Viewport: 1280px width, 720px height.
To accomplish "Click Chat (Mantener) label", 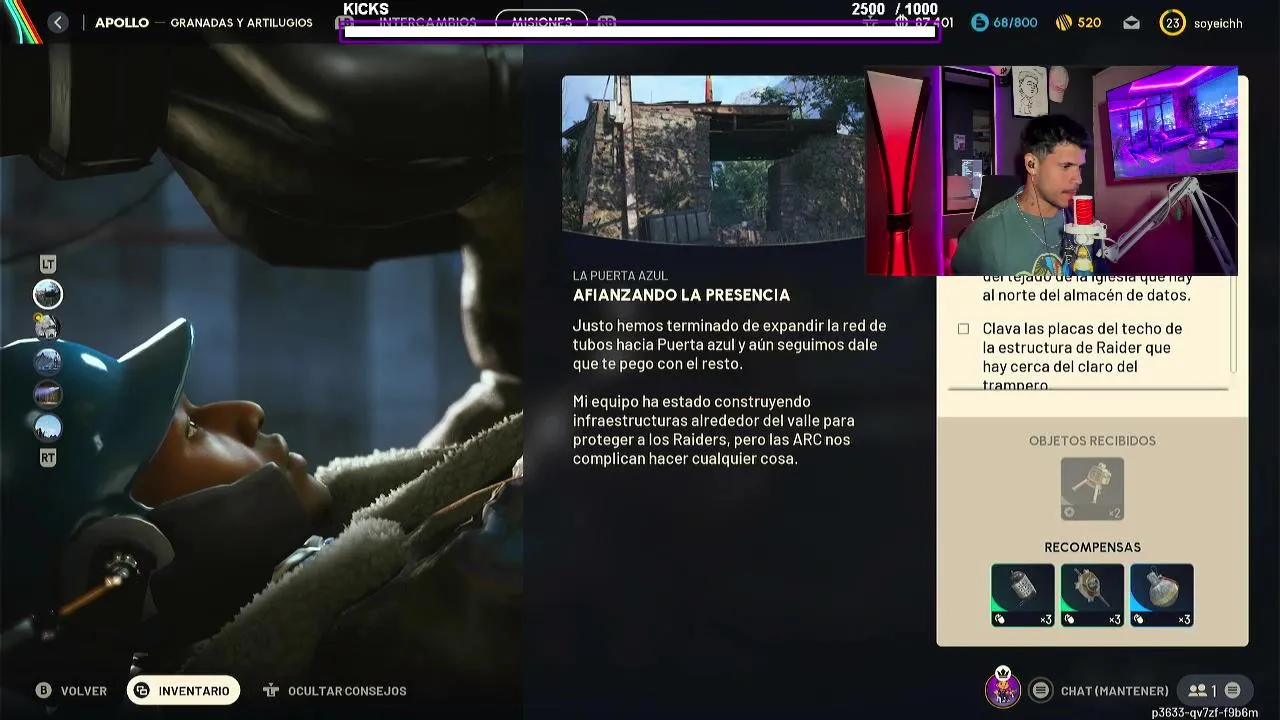I will tap(1114, 691).
